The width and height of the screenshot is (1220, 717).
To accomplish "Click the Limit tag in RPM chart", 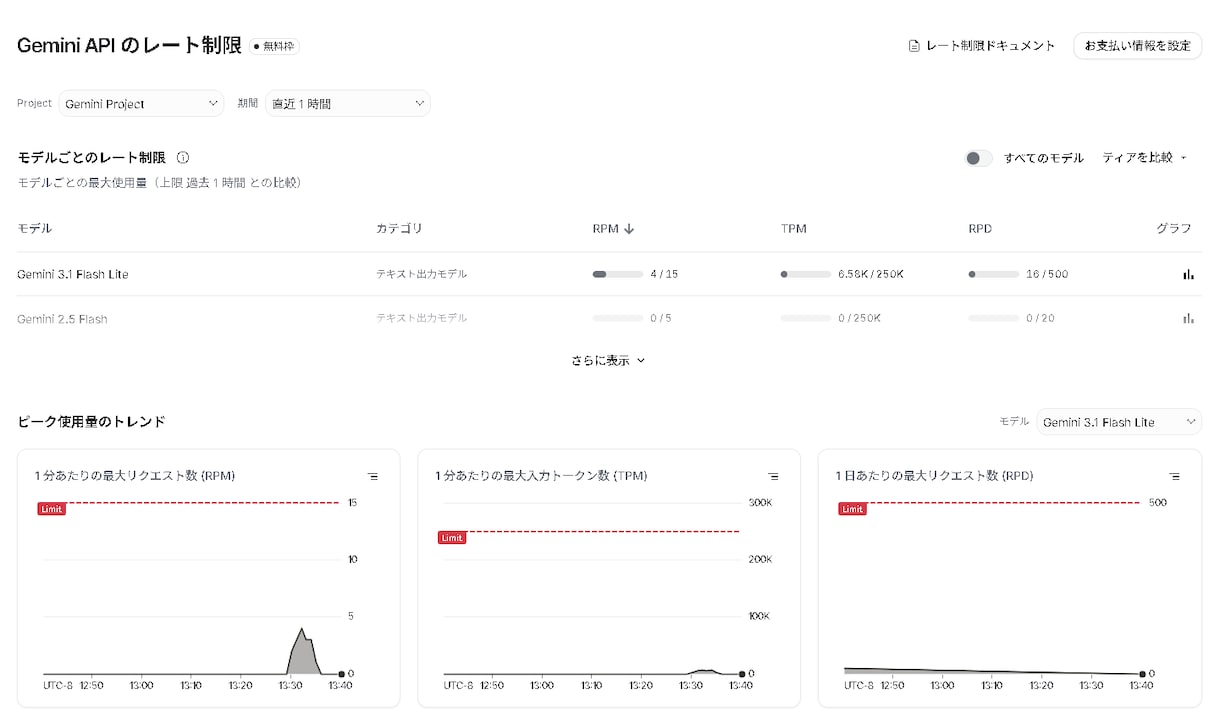I will click(x=52, y=509).
